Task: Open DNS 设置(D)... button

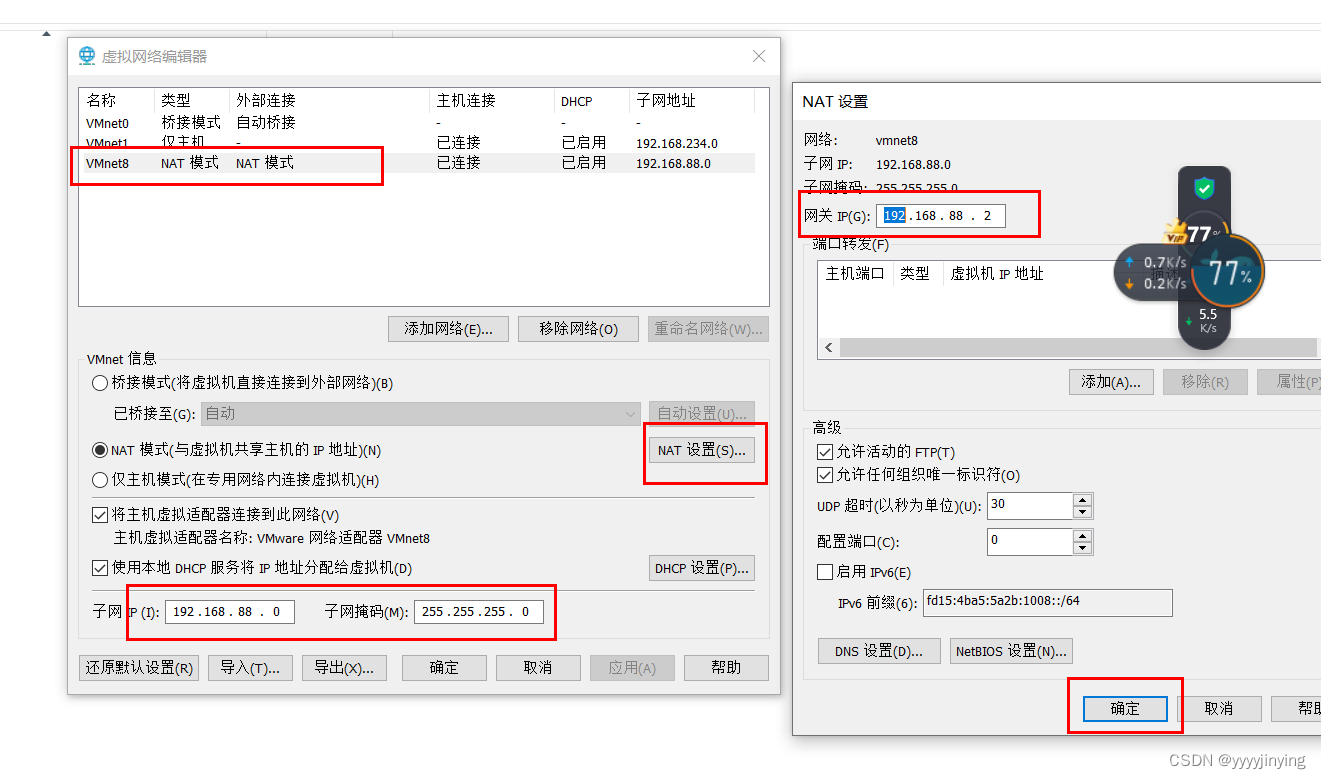Action: 880,651
